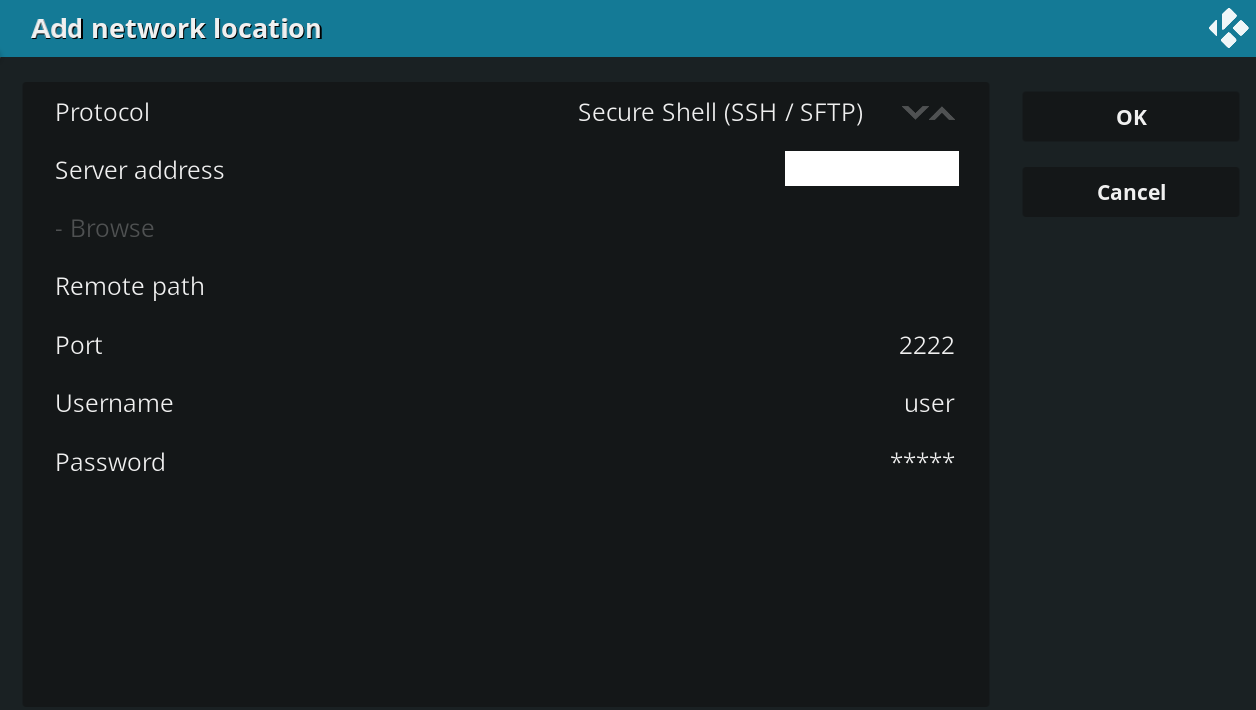Viewport: 1256px width, 710px height.
Task: Click the white server address entry box
Action: click(x=871, y=168)
